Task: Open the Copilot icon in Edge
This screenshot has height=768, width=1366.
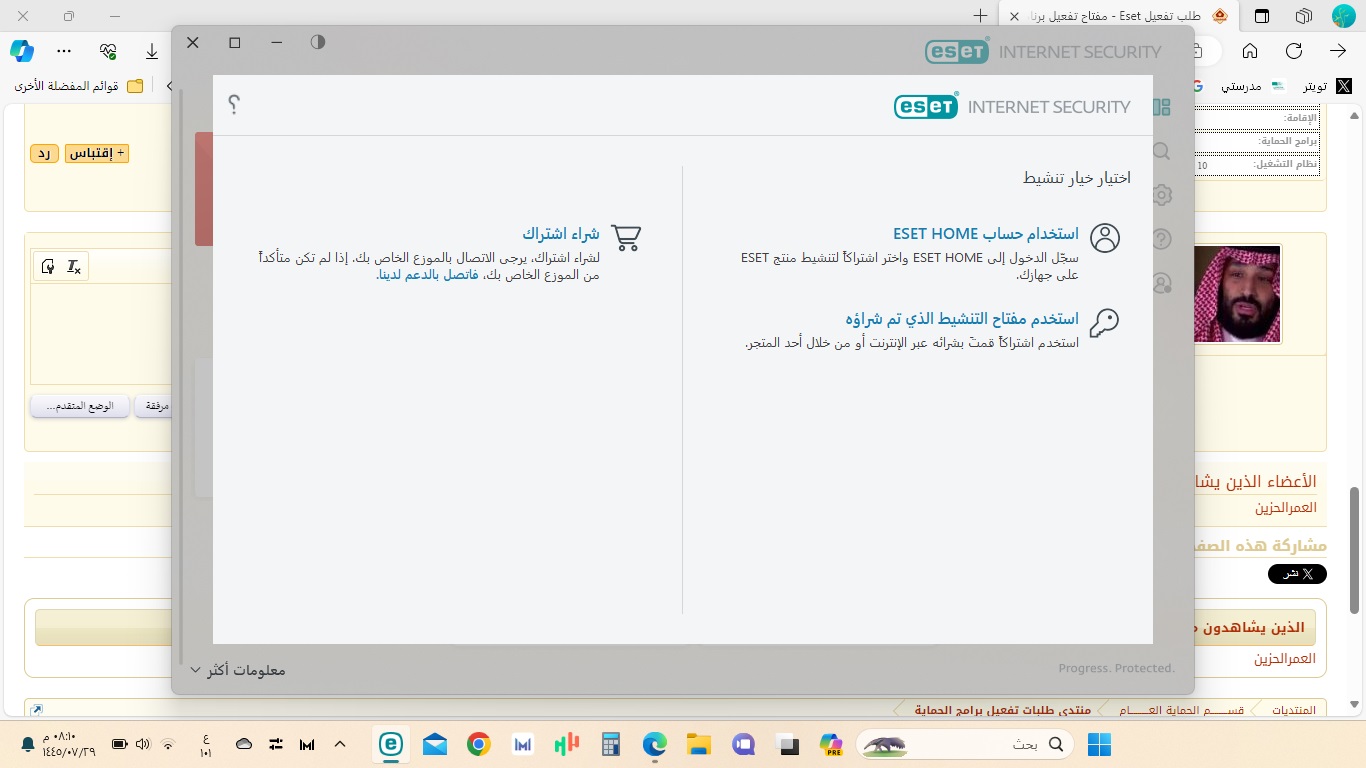Action: [22, 51]
